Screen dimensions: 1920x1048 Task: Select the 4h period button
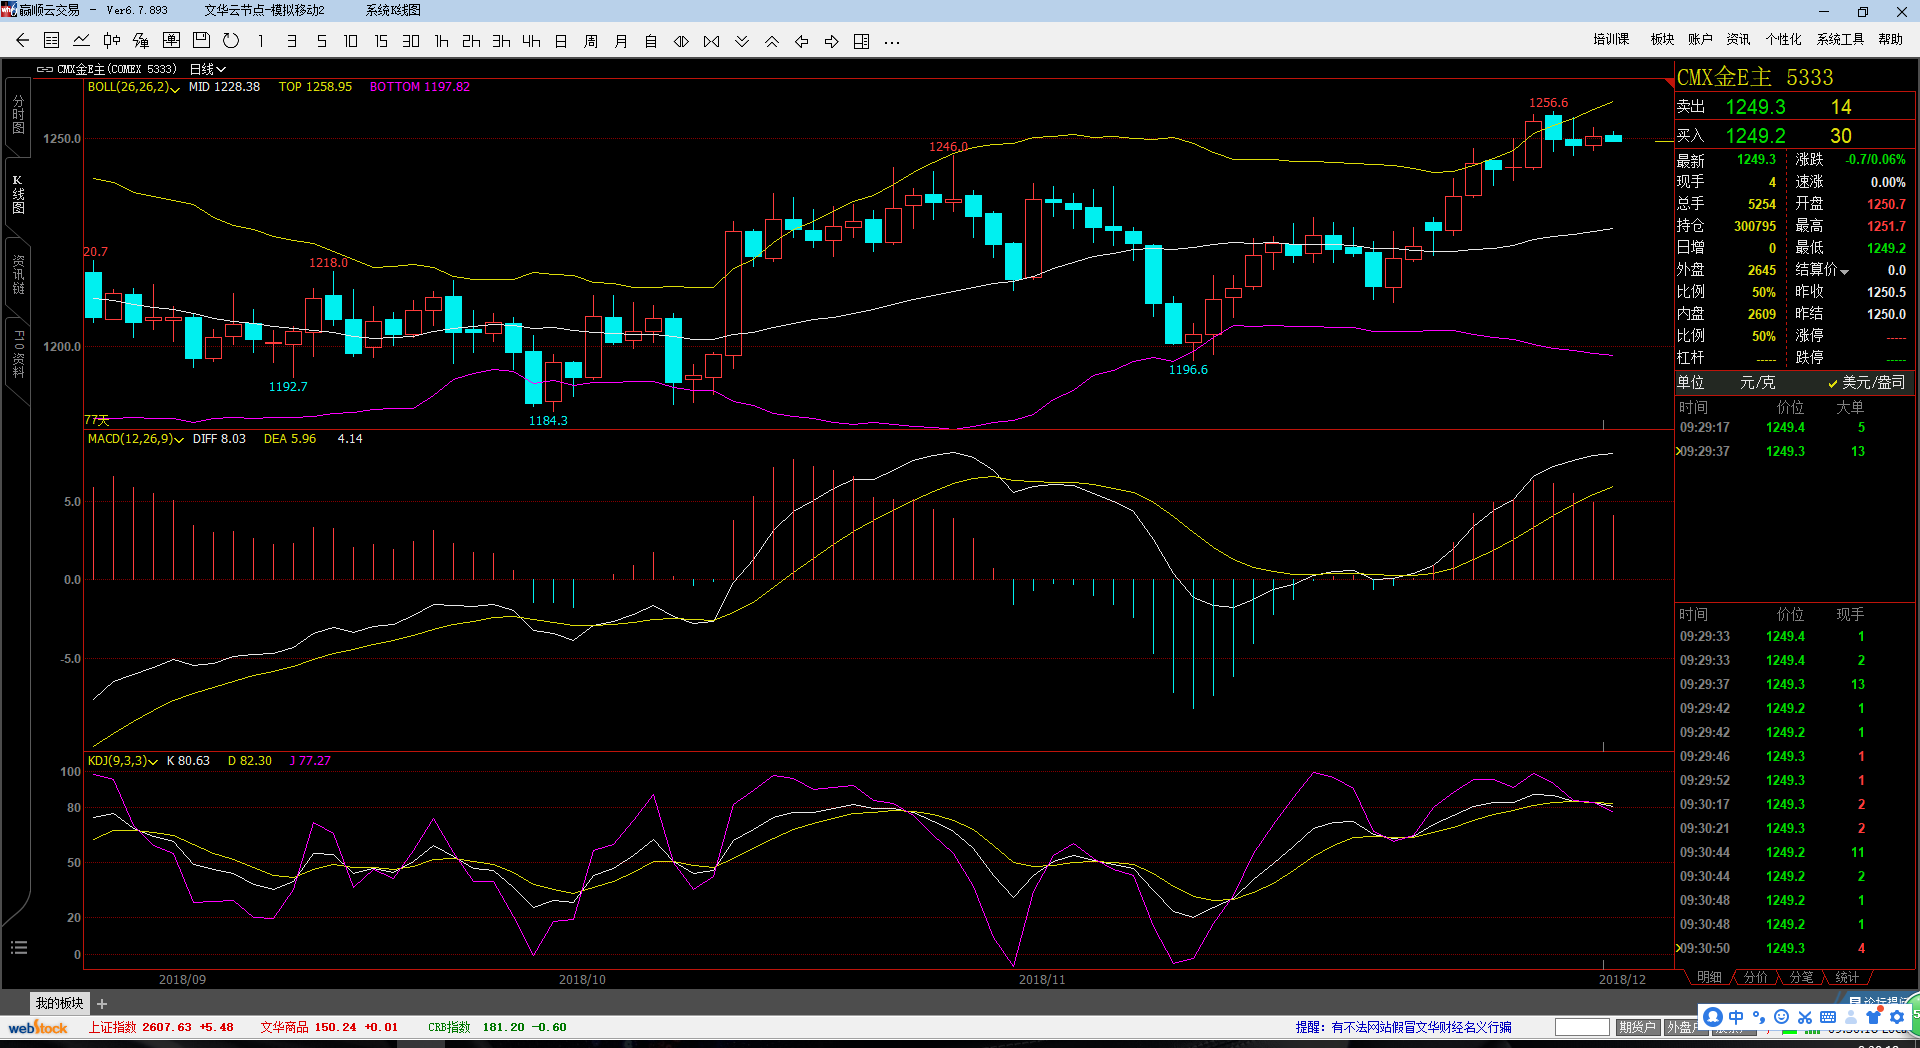click(x=531, y=41)
